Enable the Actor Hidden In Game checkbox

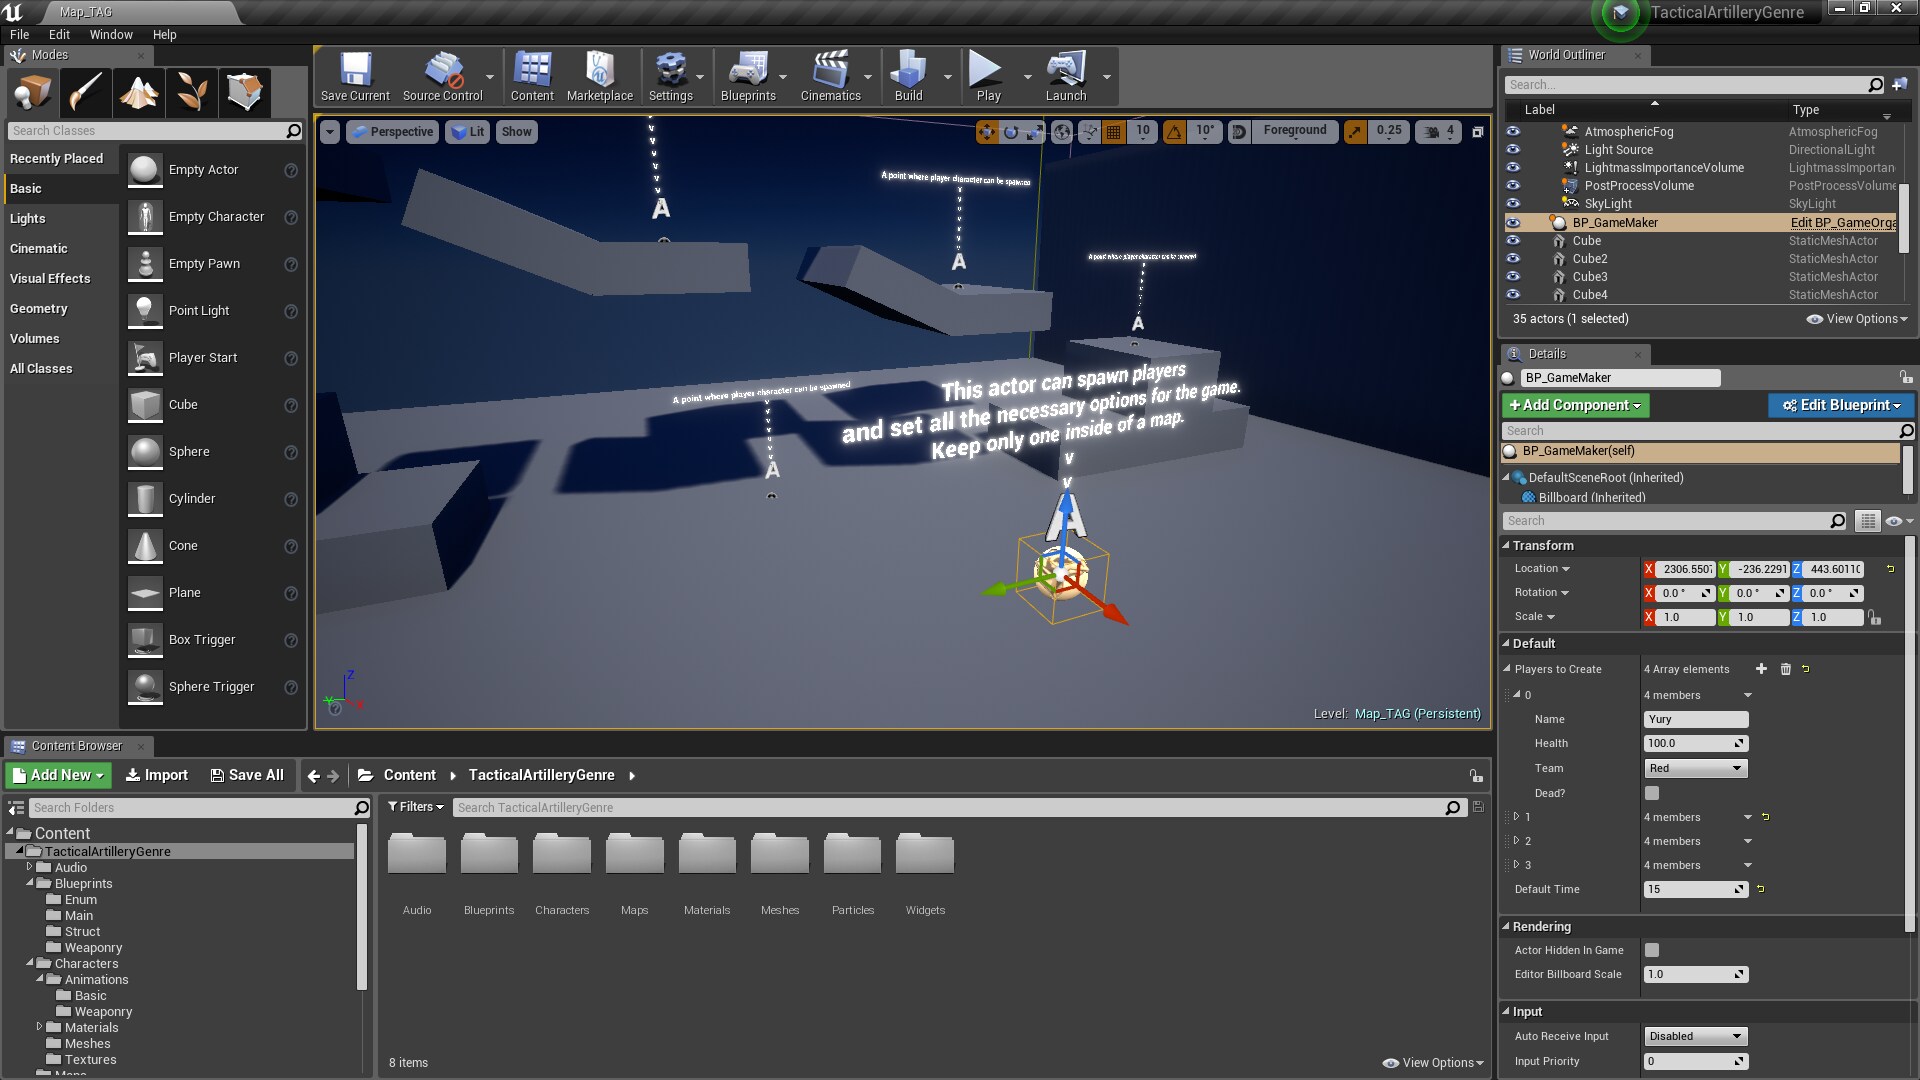(1652, 950)
